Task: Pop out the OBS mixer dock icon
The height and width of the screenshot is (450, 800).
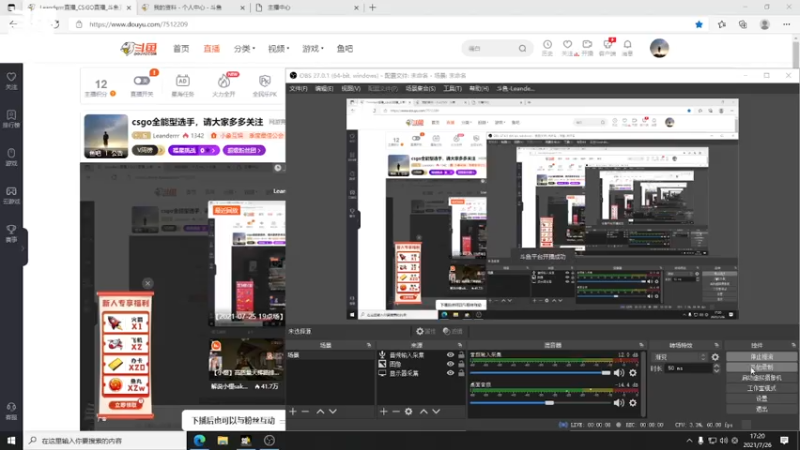Action: pyautogui.click(x=641, y=345)
